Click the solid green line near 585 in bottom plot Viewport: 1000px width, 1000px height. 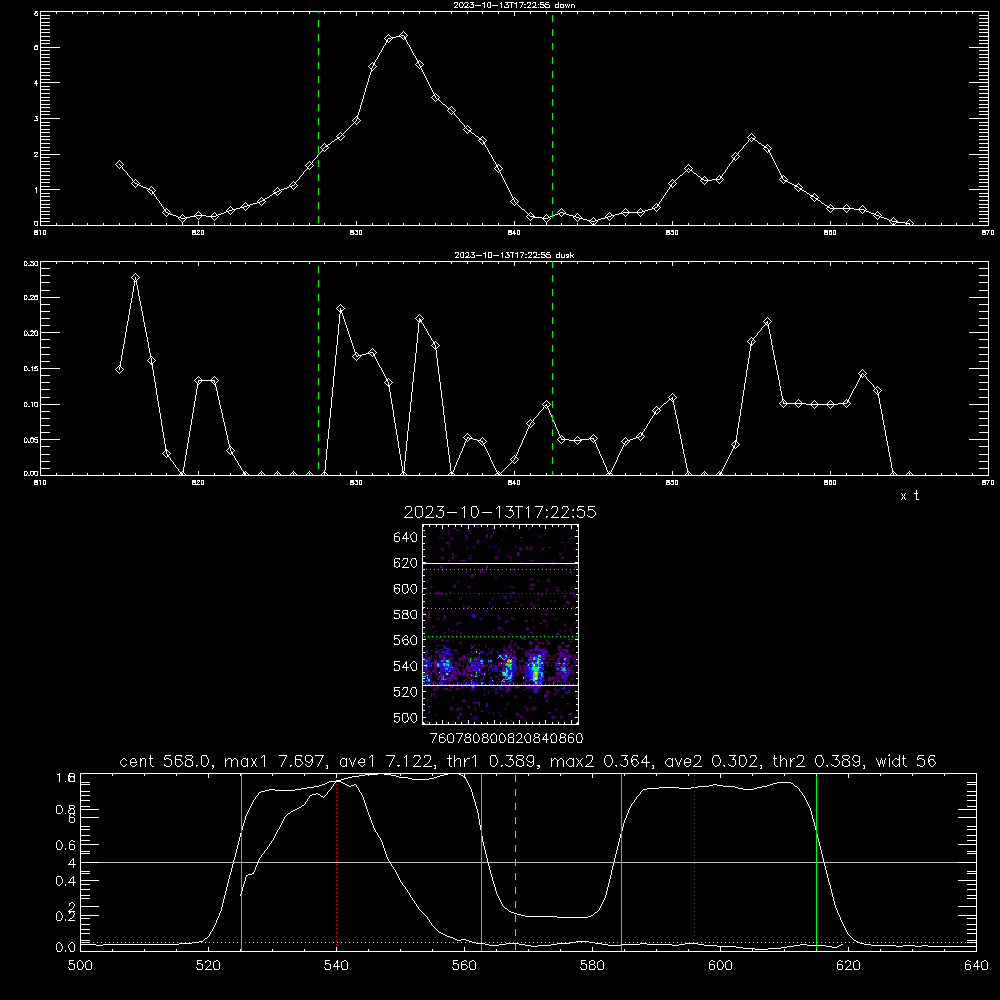pyautogui.click(x=621, y=862)
